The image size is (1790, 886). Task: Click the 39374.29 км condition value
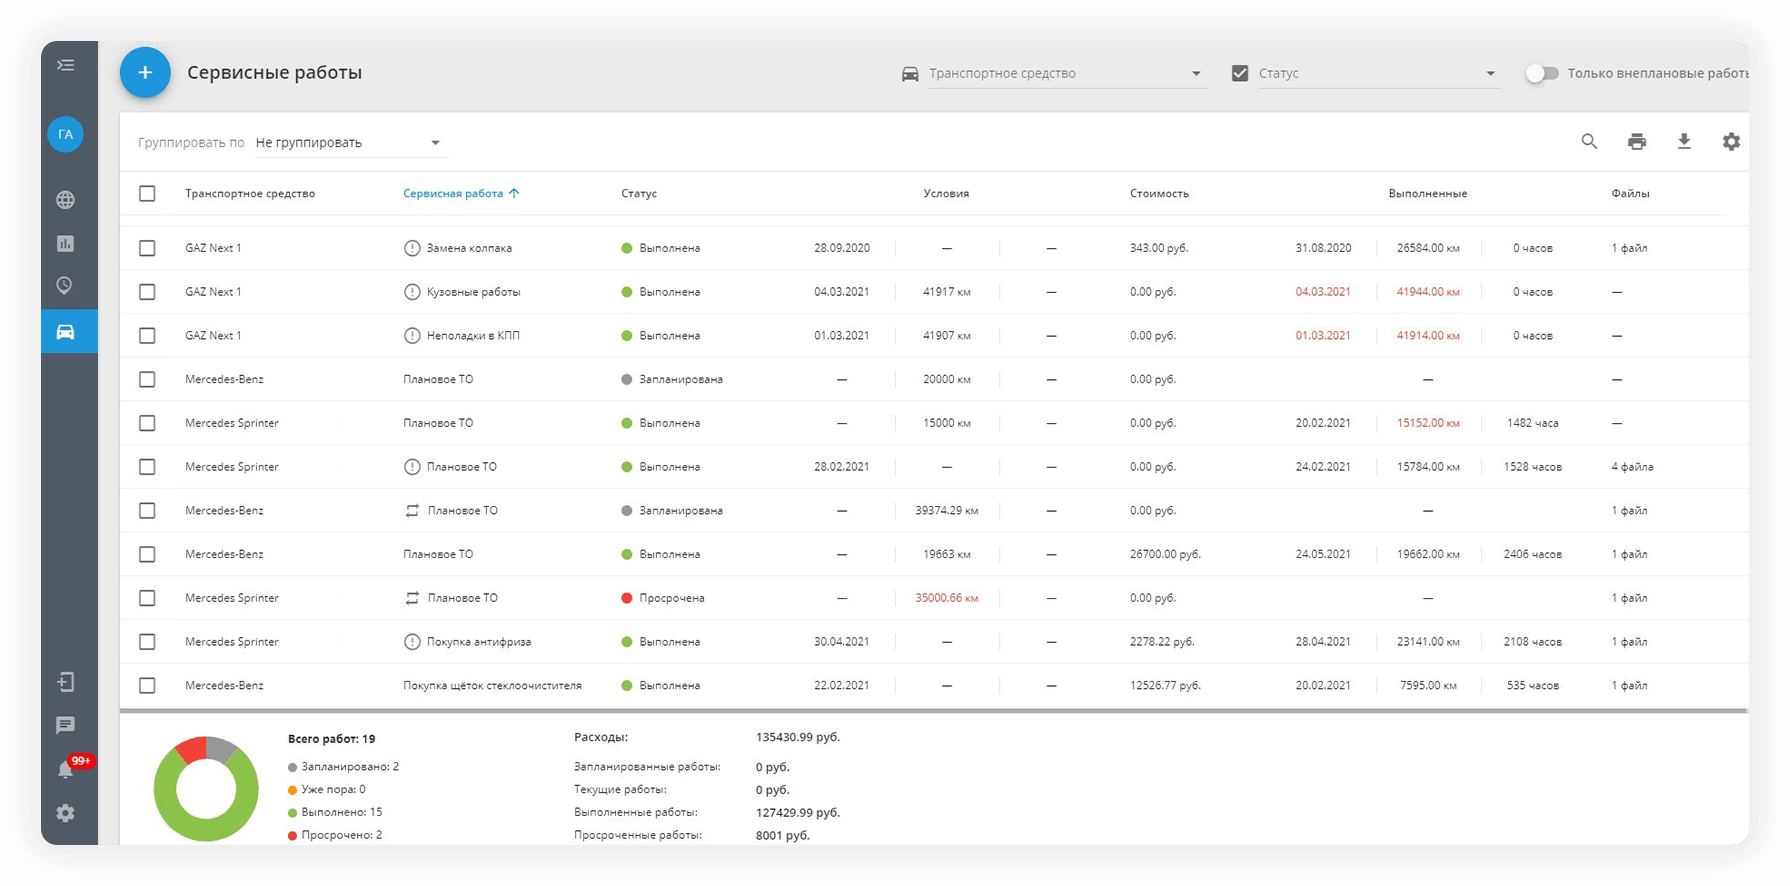pyautogui.click(x=947, y=511)
